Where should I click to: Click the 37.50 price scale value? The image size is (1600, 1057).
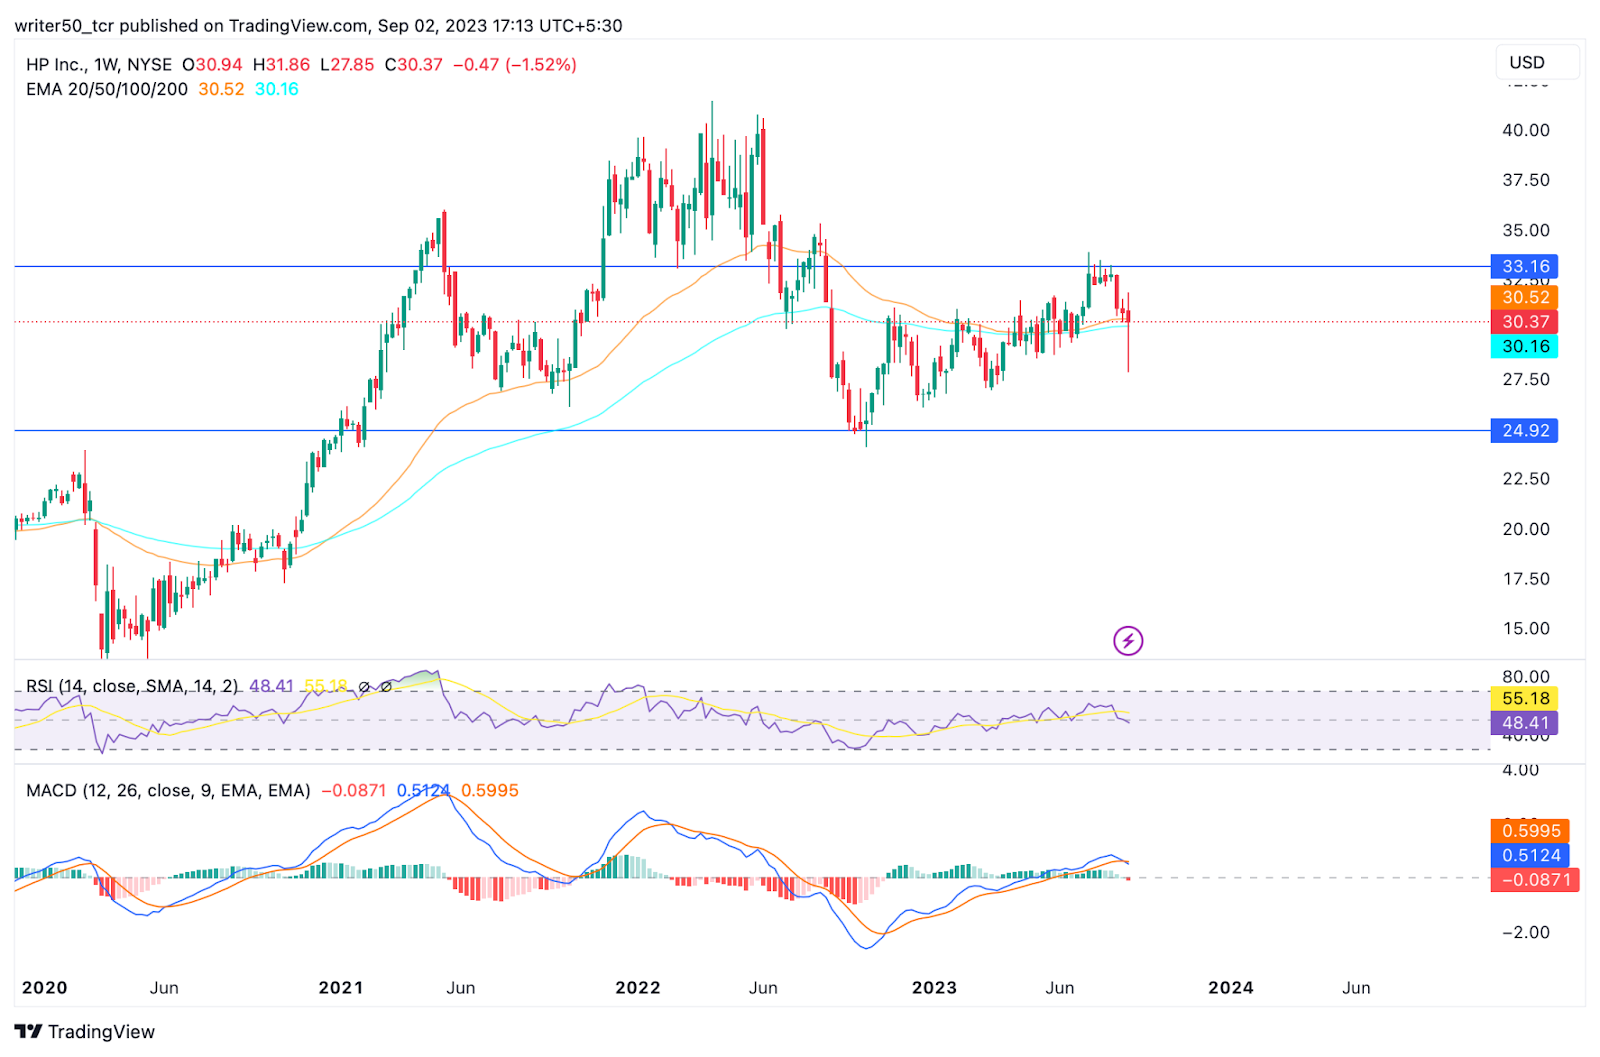point(1526,180)
